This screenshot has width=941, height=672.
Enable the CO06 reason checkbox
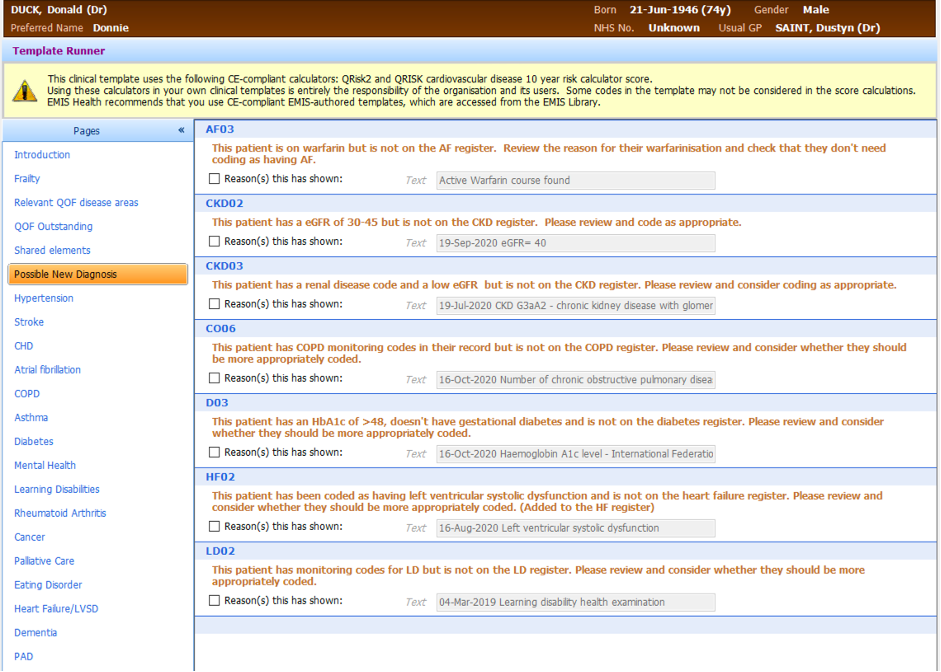click(x=214, y=378)
